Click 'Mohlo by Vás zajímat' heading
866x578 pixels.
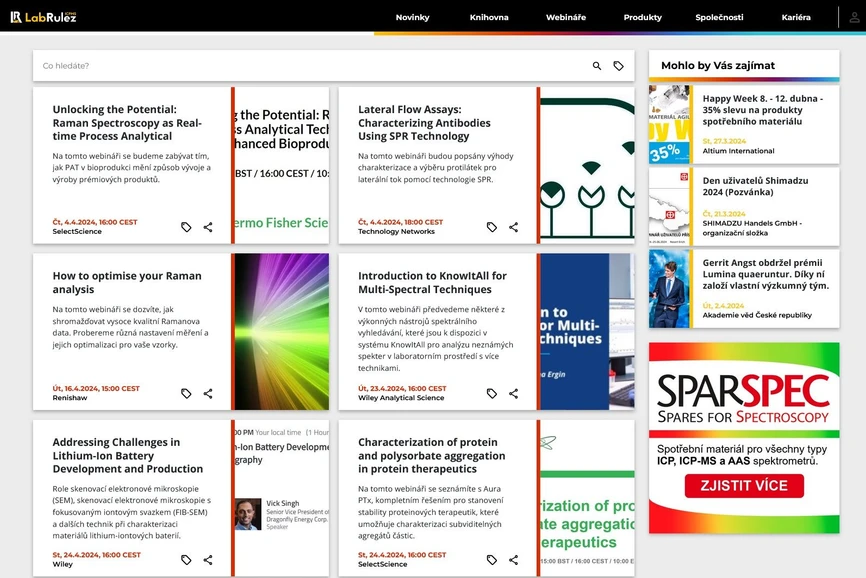tap(718, 66)
